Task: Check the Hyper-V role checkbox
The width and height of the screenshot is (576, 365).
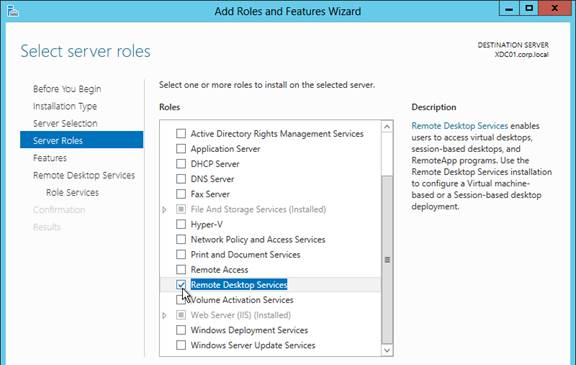Action: [x=181, y=224]
